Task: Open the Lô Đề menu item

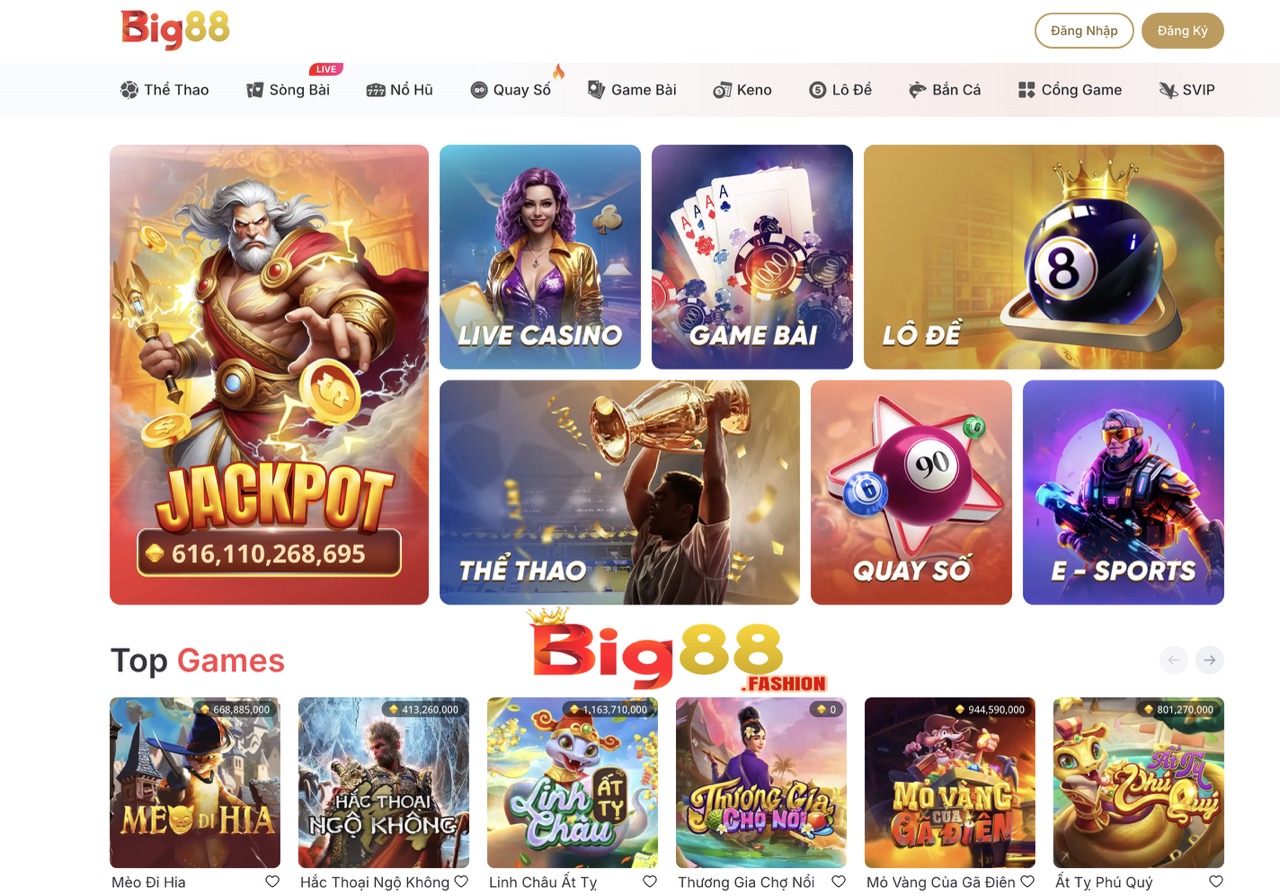Action: 840,90
